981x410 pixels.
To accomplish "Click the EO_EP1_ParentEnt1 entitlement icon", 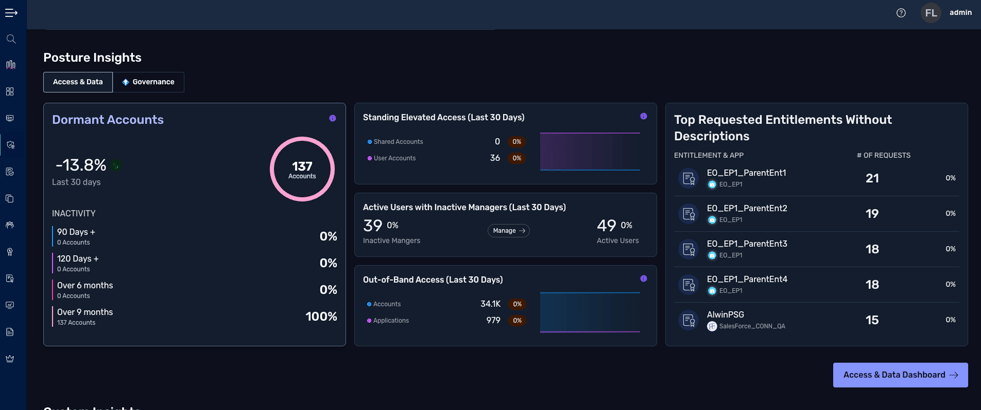I will click(x=689, y=178).
